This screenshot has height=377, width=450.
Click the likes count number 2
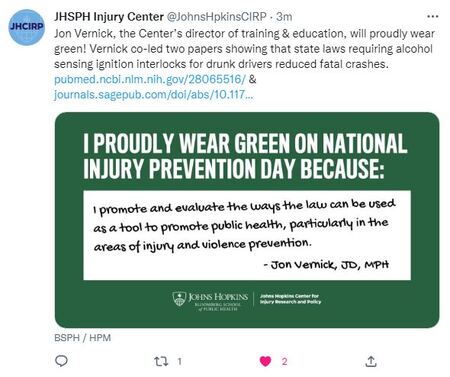(x=284, y=361)
